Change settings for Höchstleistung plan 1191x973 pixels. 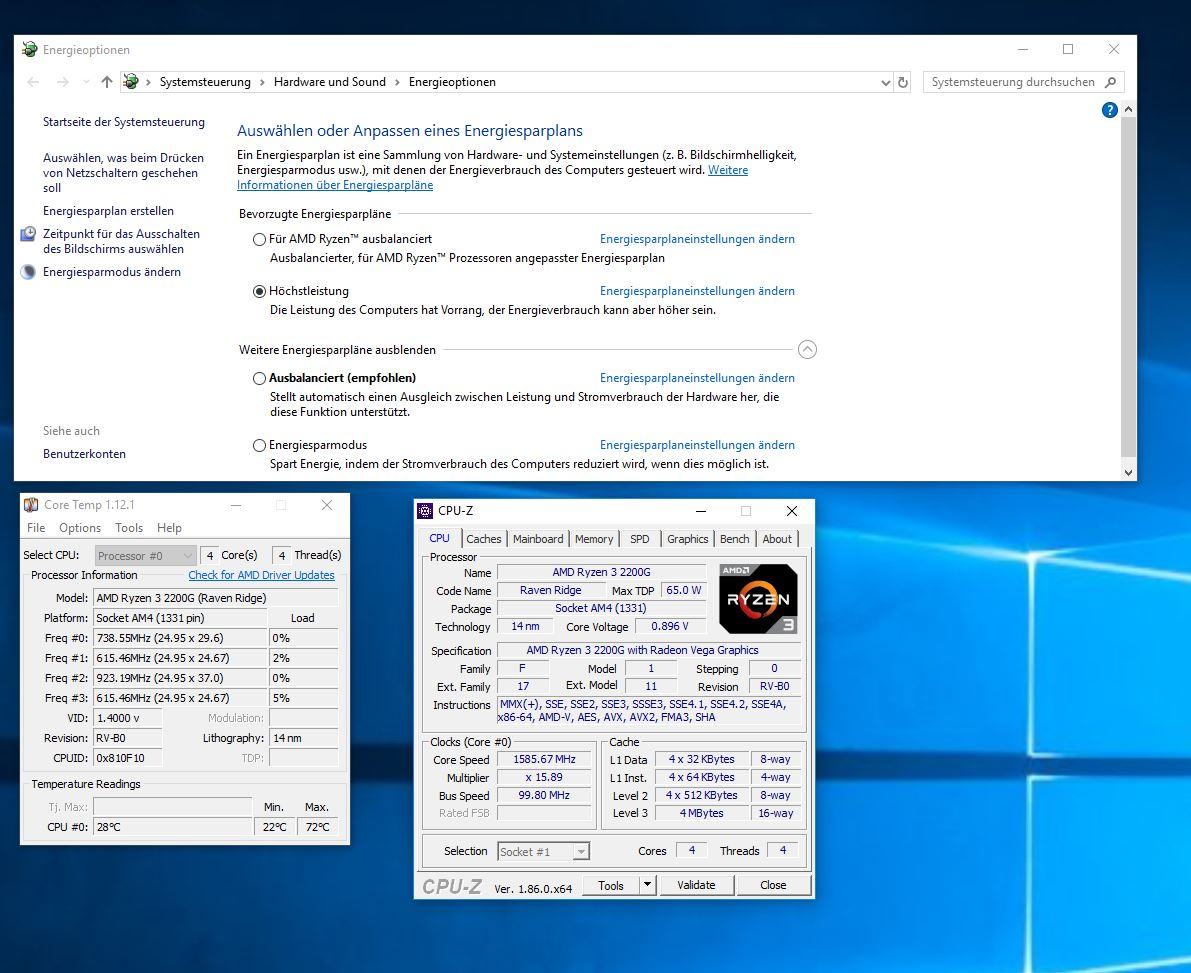[x=697, y=291]
